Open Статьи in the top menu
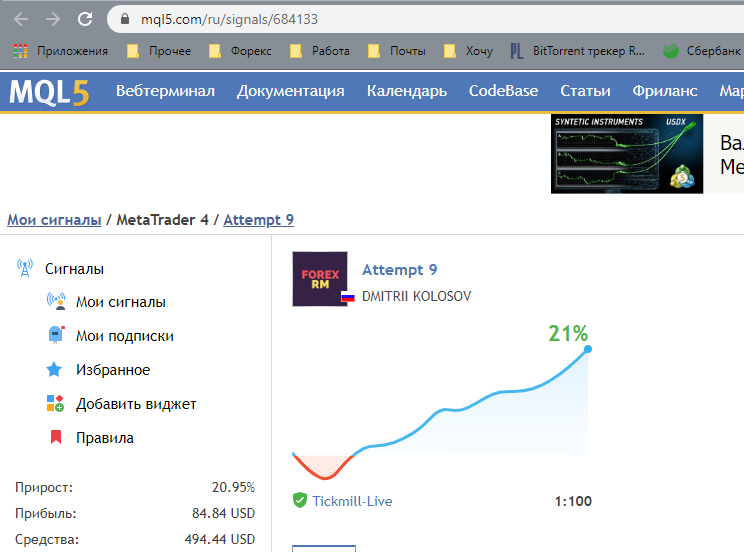Screen dimensions: 744x552 [586, 91]
